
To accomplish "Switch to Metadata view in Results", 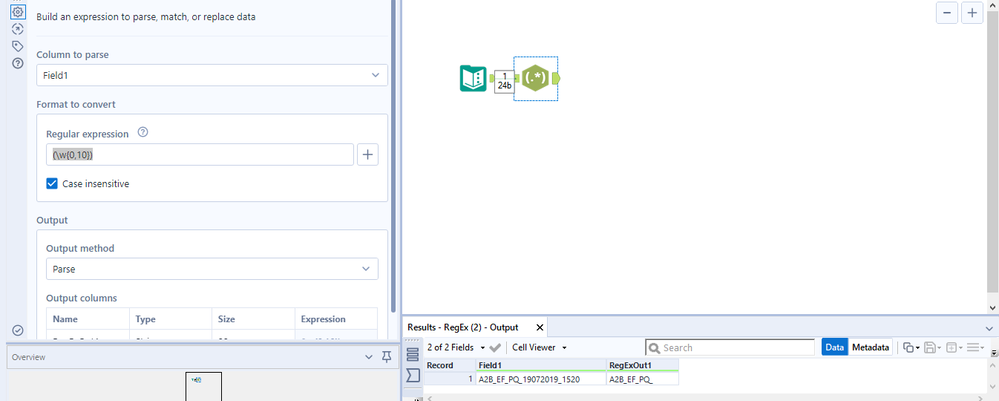I will (870, 347).
